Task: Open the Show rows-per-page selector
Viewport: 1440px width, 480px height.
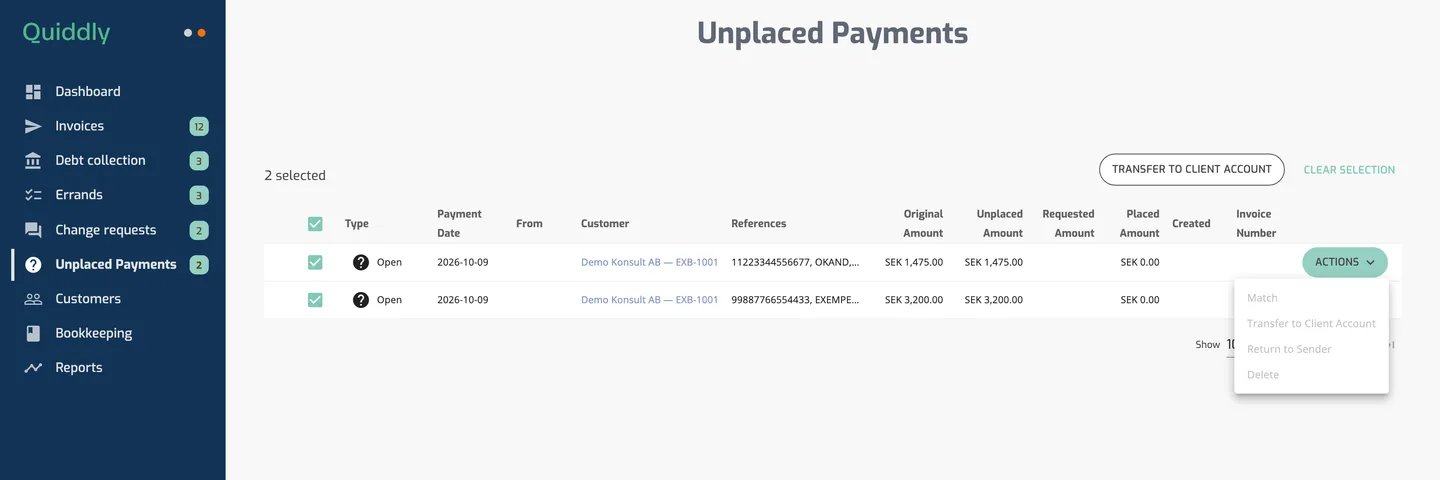Action: (x=1230, y=345)
